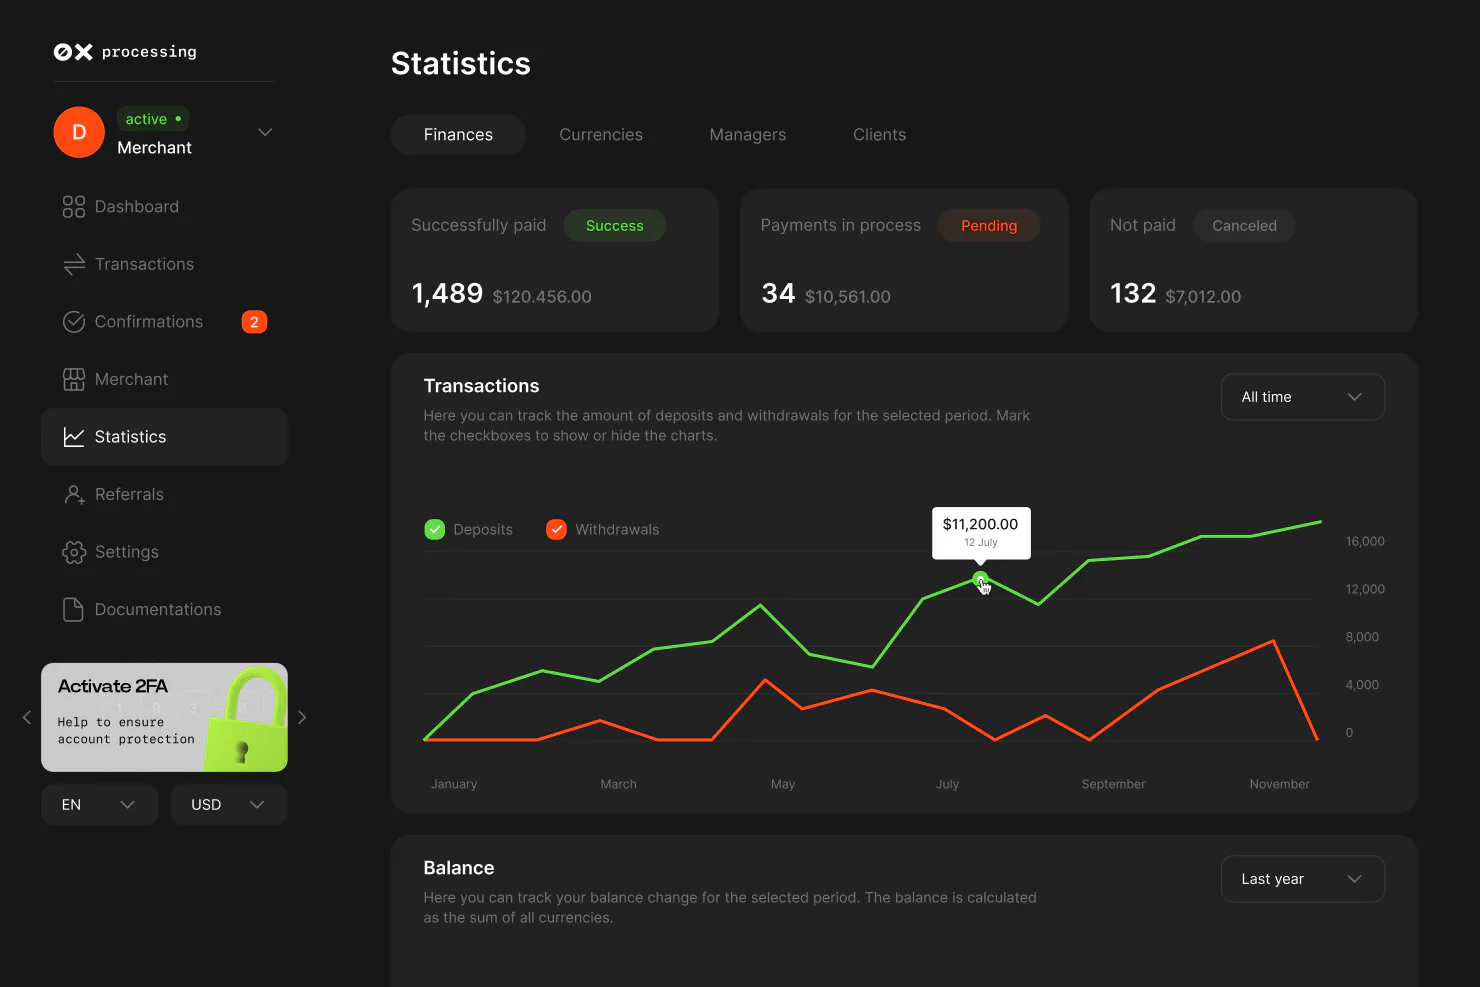Show previous promo card with left arrow
Viewport: 1480px width, 987px height.
(27, 717)
